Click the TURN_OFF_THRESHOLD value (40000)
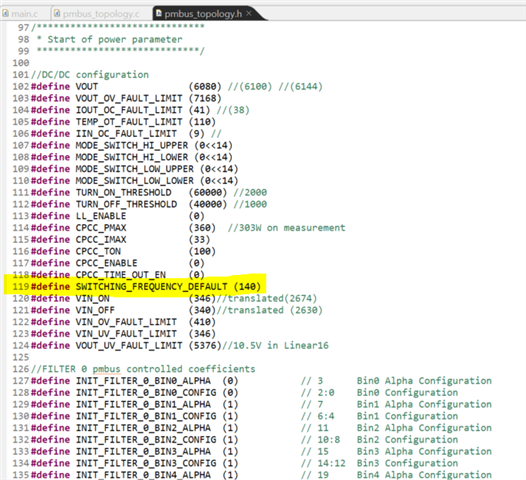The height and width of the screenshot is (480, 526). (208, 204)
